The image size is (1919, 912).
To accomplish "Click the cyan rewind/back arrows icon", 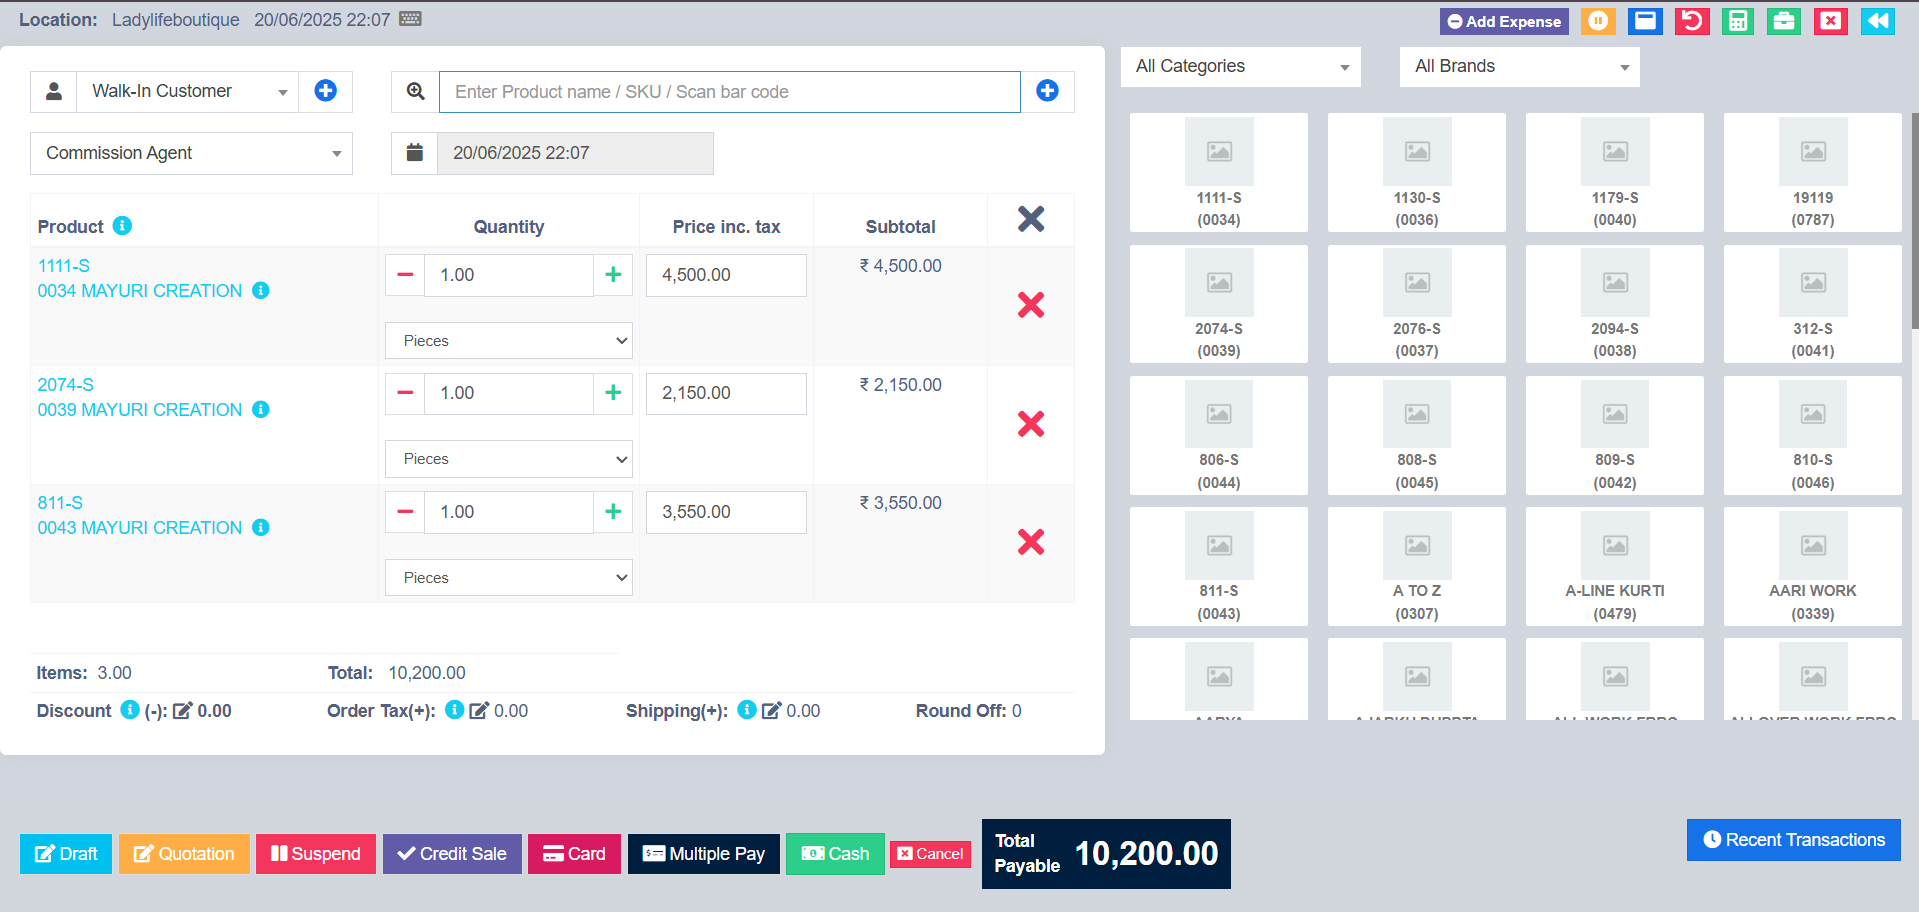I will [x=1877, y=21].
